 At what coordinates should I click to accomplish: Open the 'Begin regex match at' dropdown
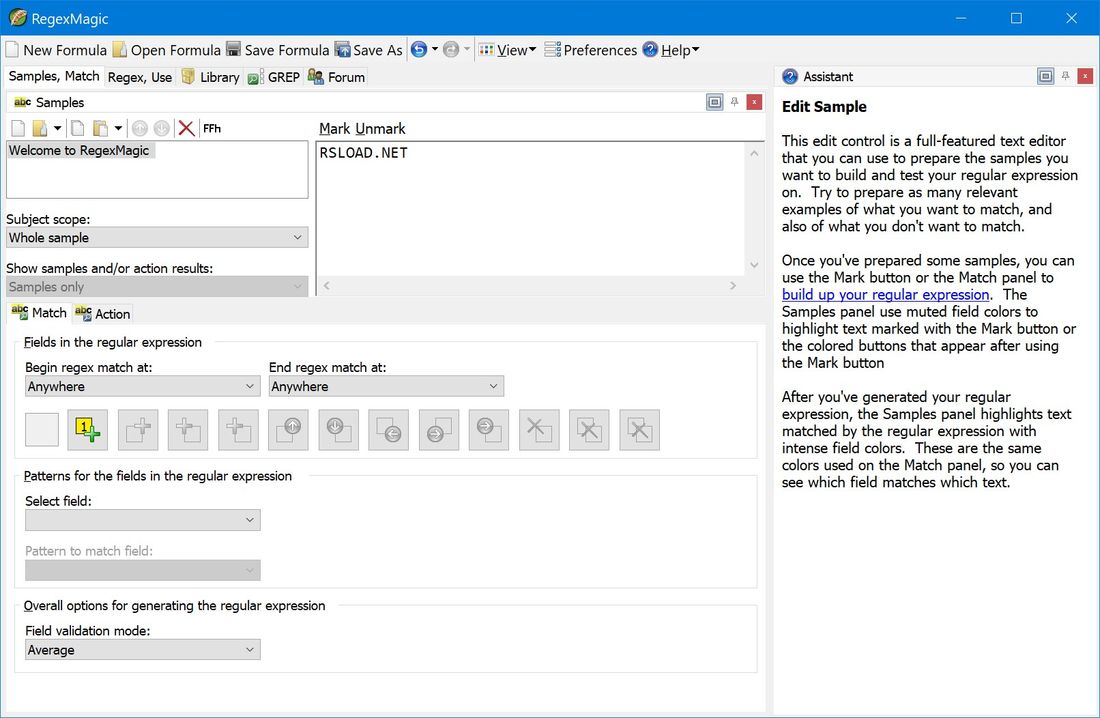[250, 386]
